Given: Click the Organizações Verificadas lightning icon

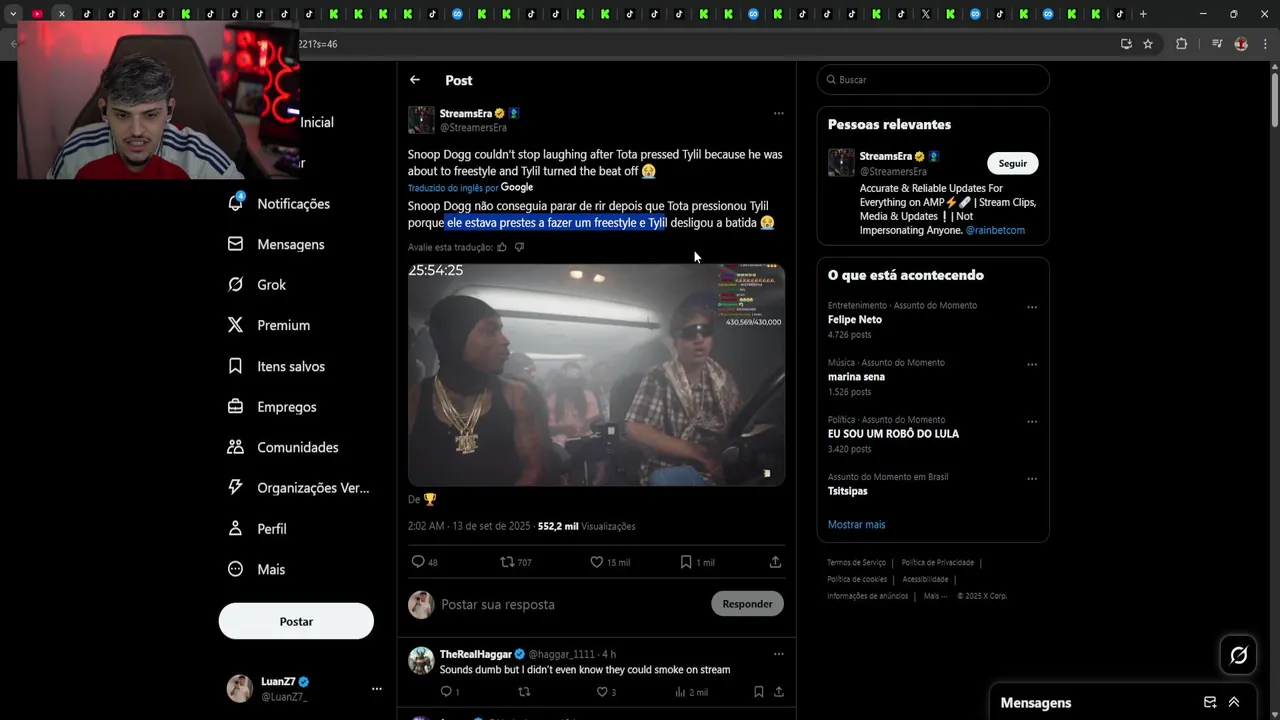Looking at the screenshot, I should coord(235,488).
